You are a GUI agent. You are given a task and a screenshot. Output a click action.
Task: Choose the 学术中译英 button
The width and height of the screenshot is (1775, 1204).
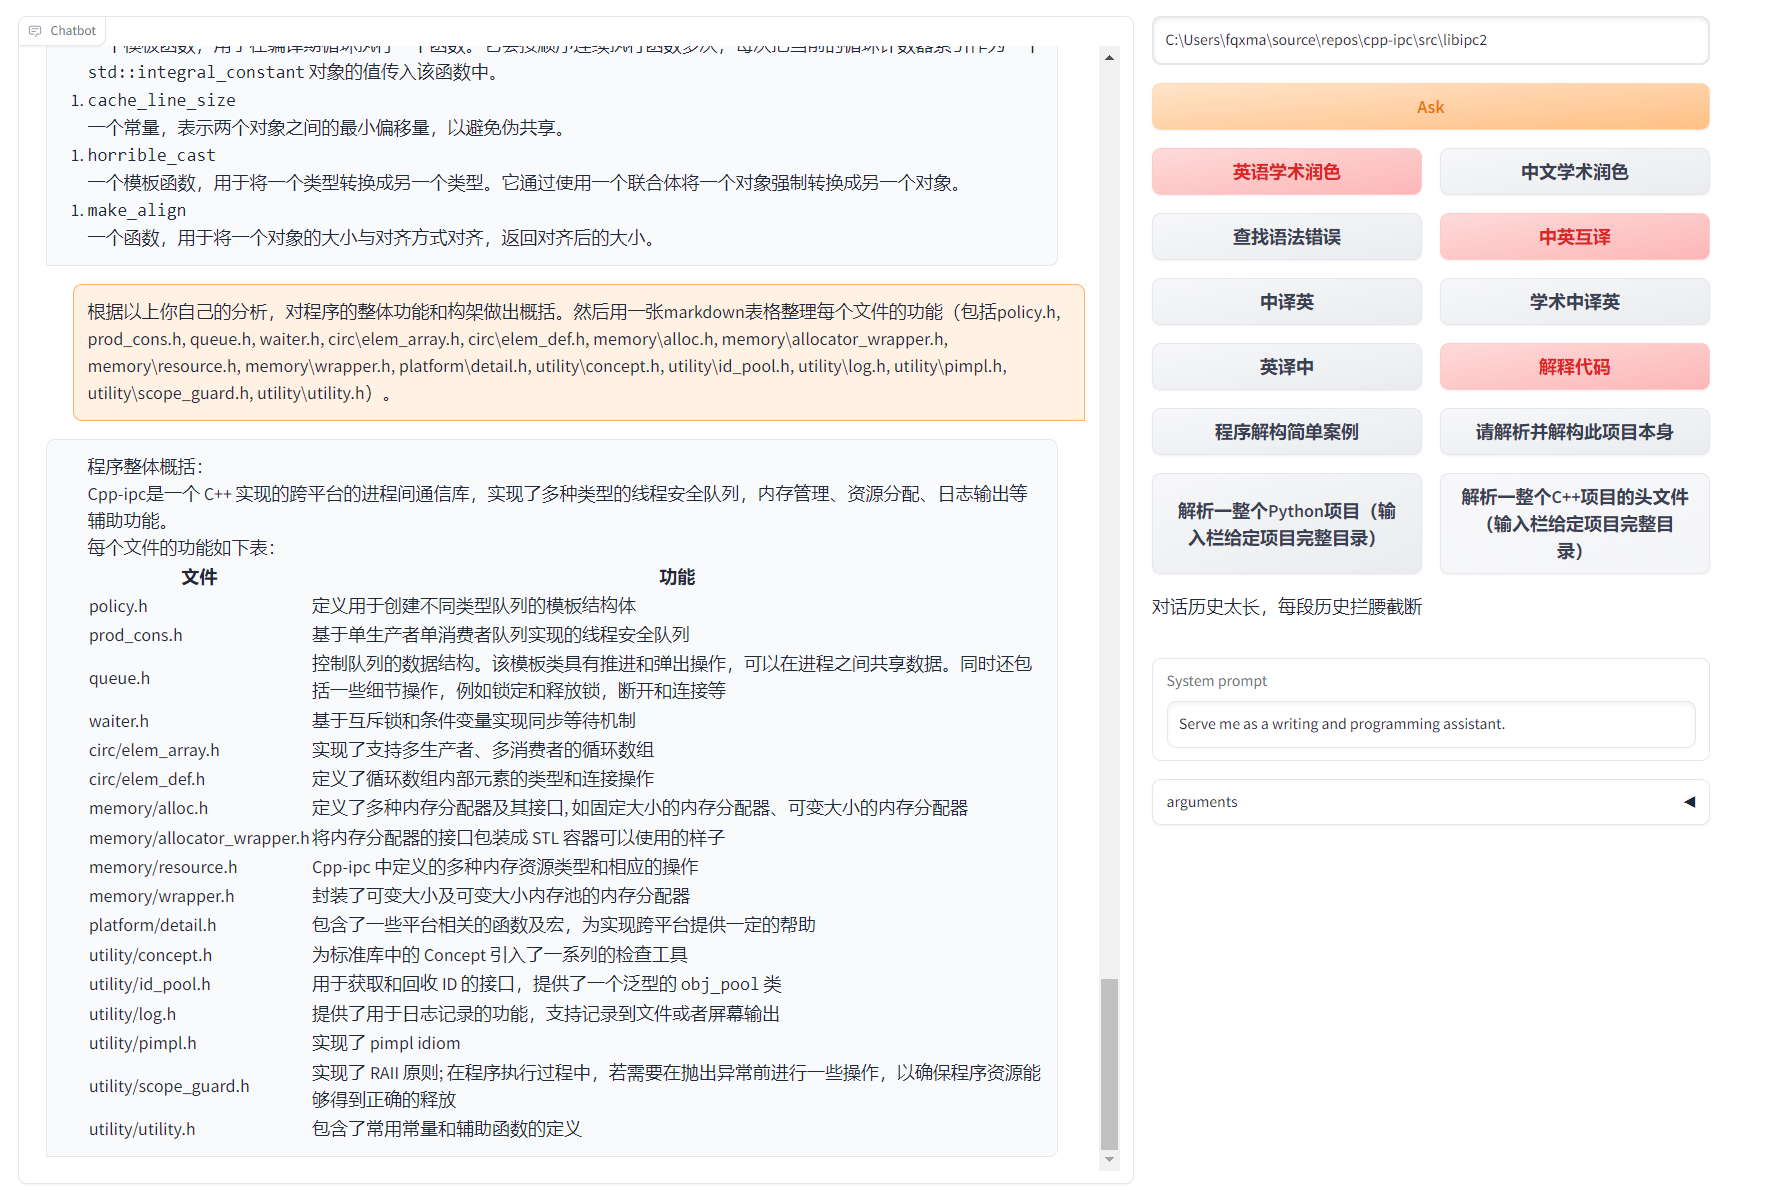coord(1574,302)
